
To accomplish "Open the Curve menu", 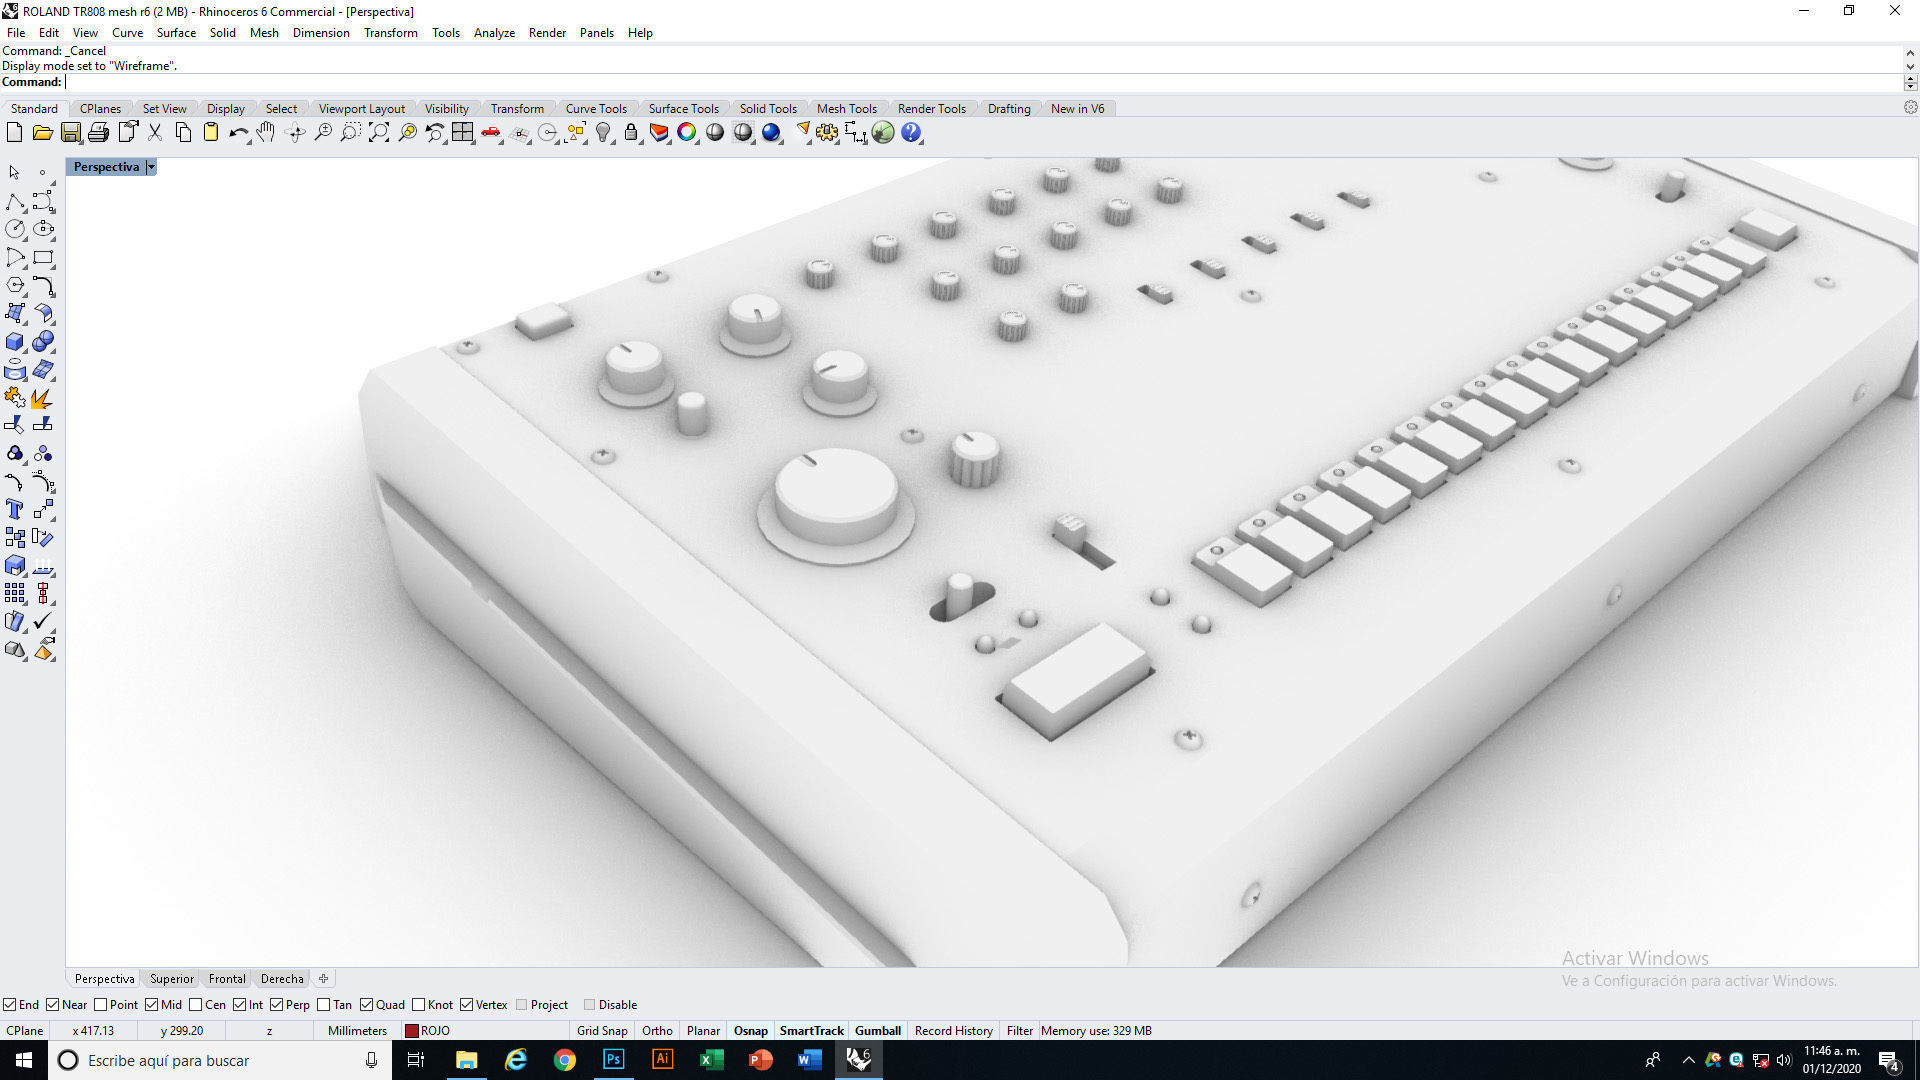I will click(x=127, y=33).
